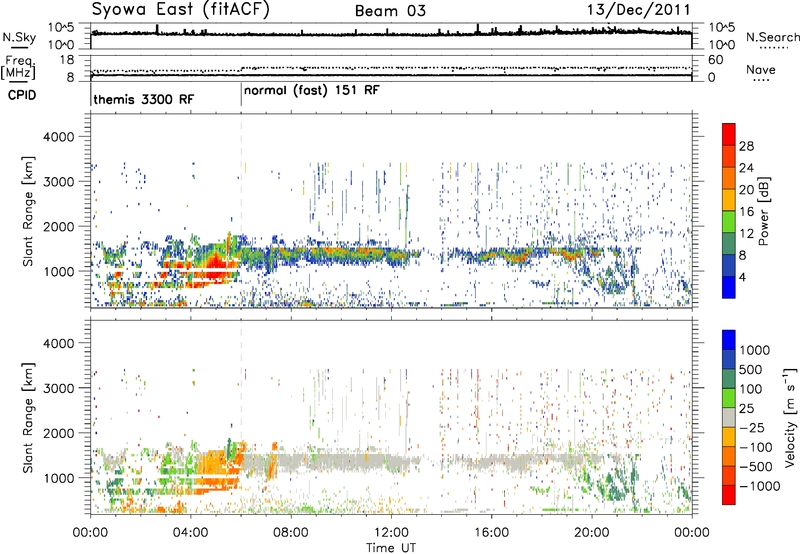This screenshot has width=800, height=554.
Task: Click the "Time UT" axis title
Action: 391,548
